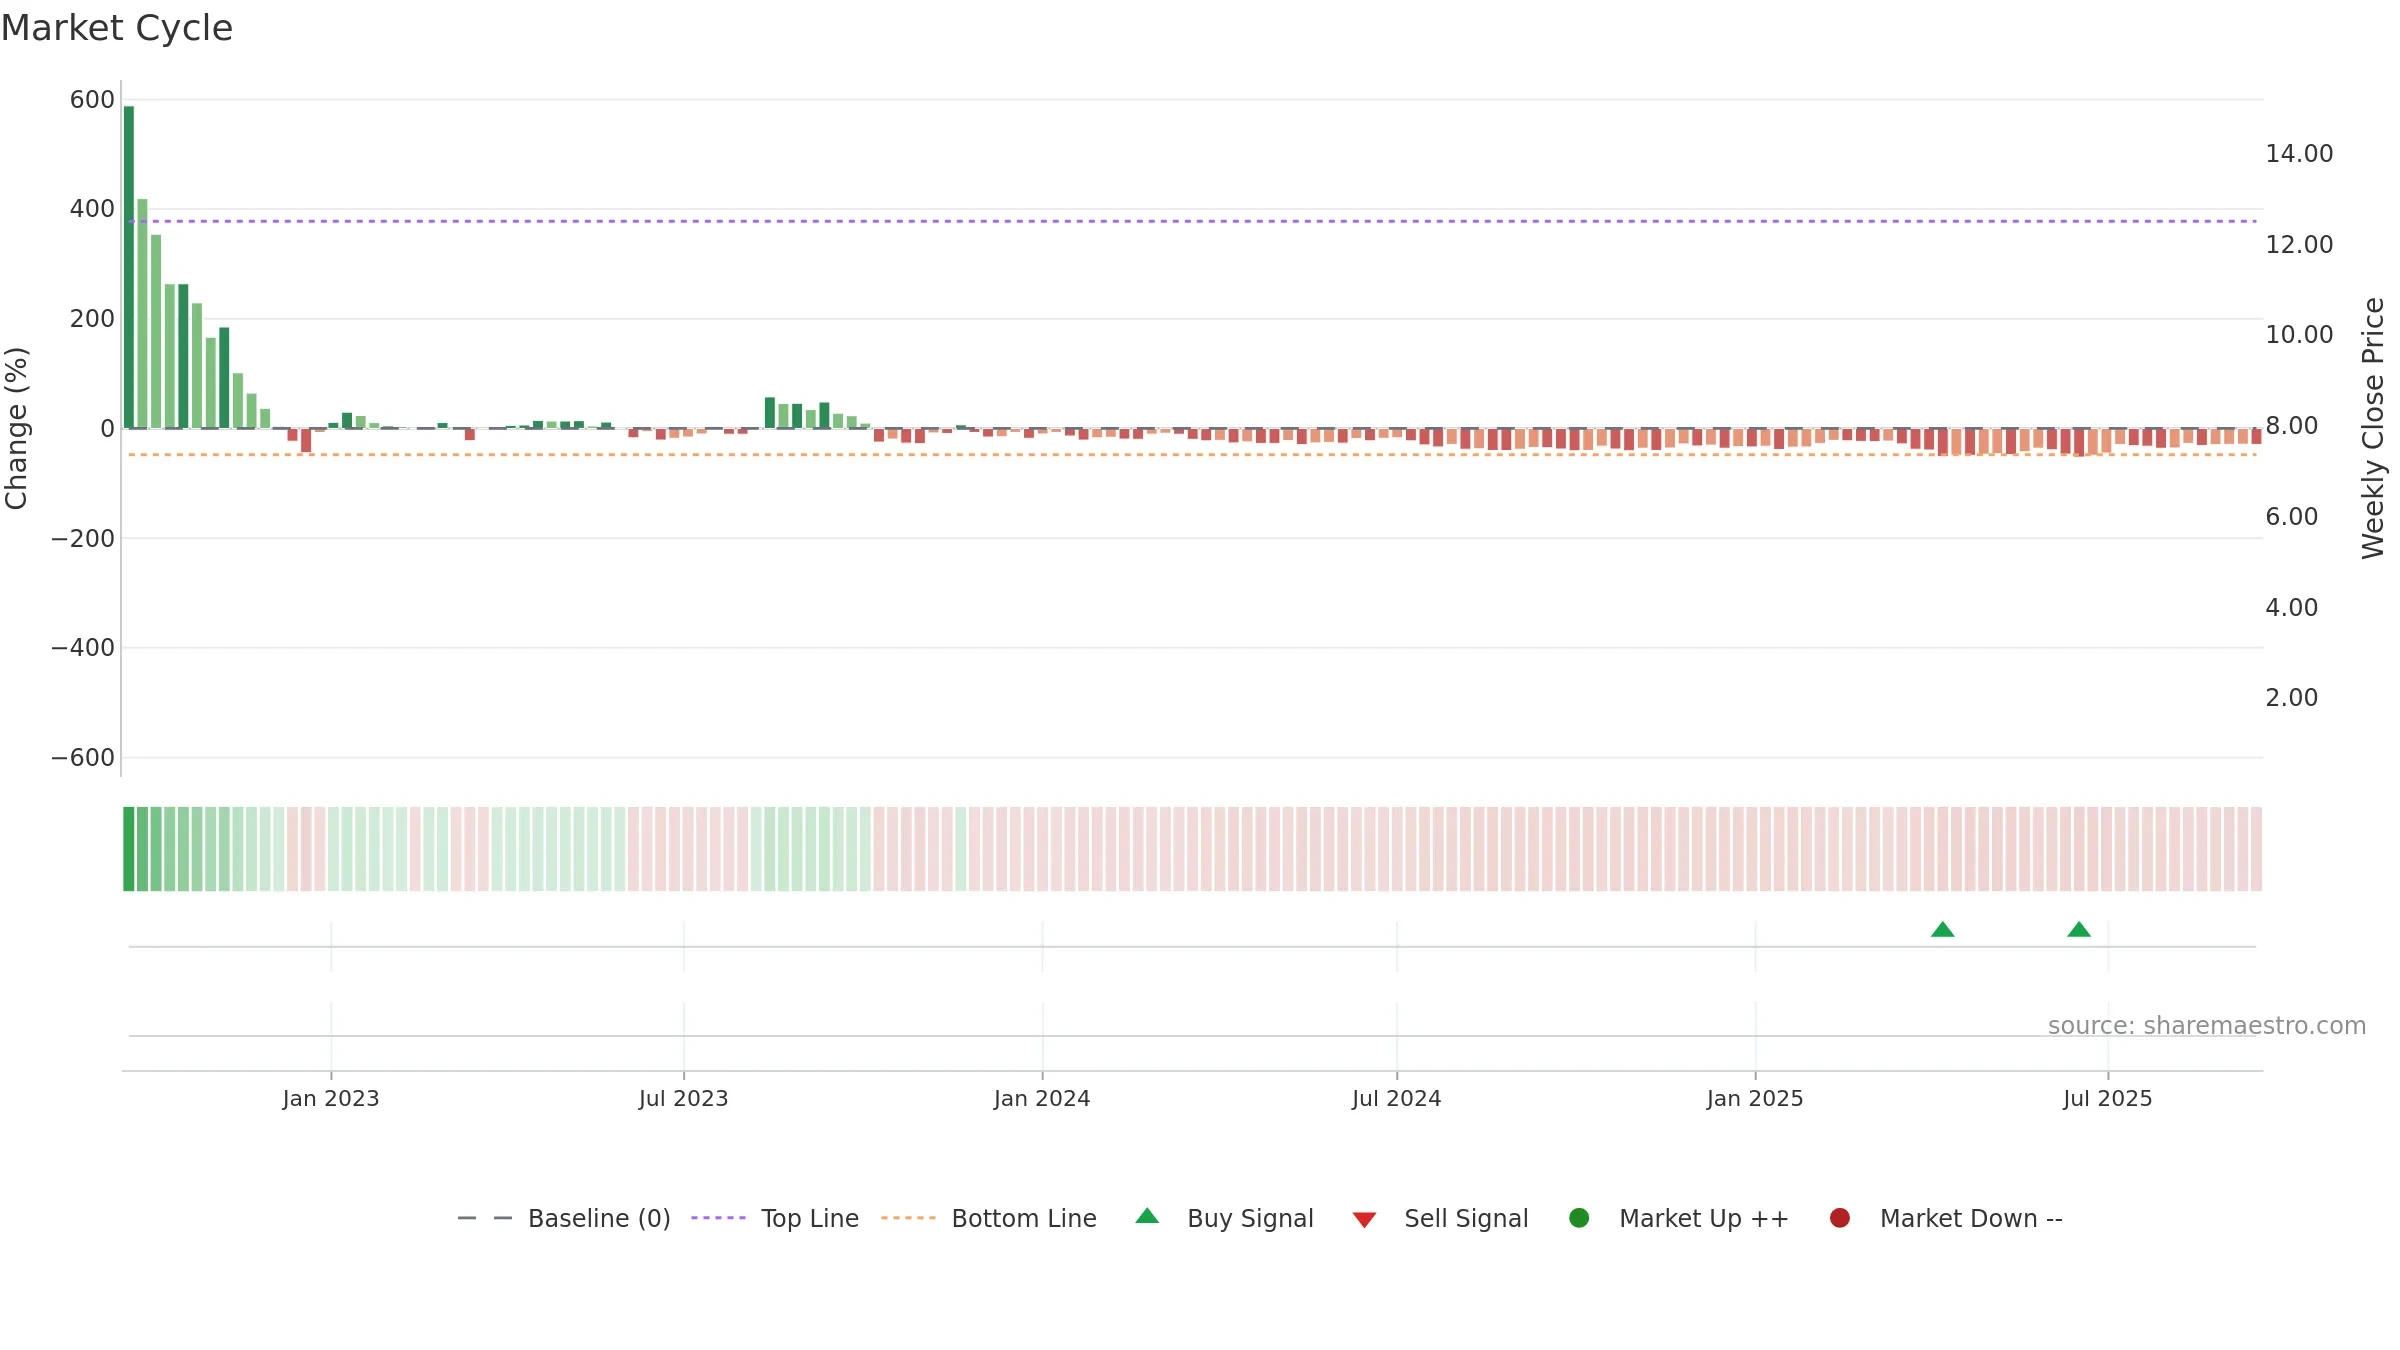
Task: Click the Change (%) axis title
Action: click(16, 428)
